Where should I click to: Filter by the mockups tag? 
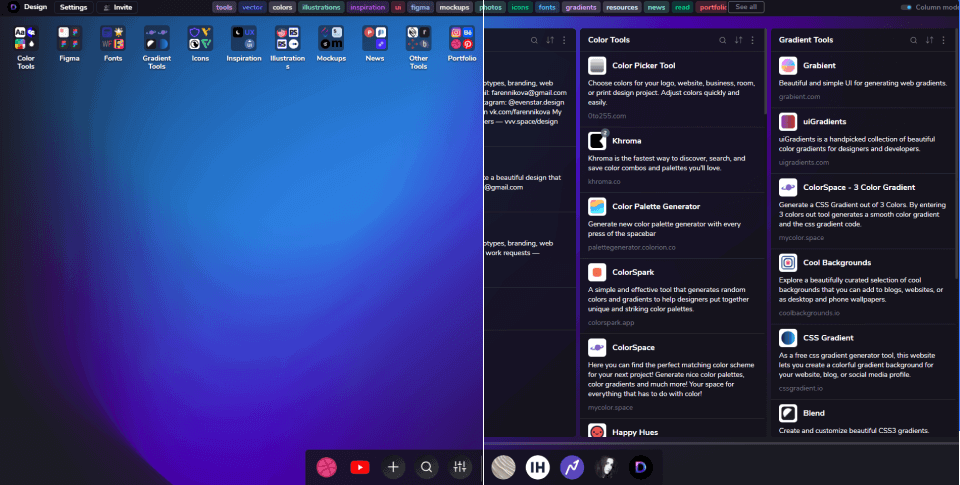point(454,7)
